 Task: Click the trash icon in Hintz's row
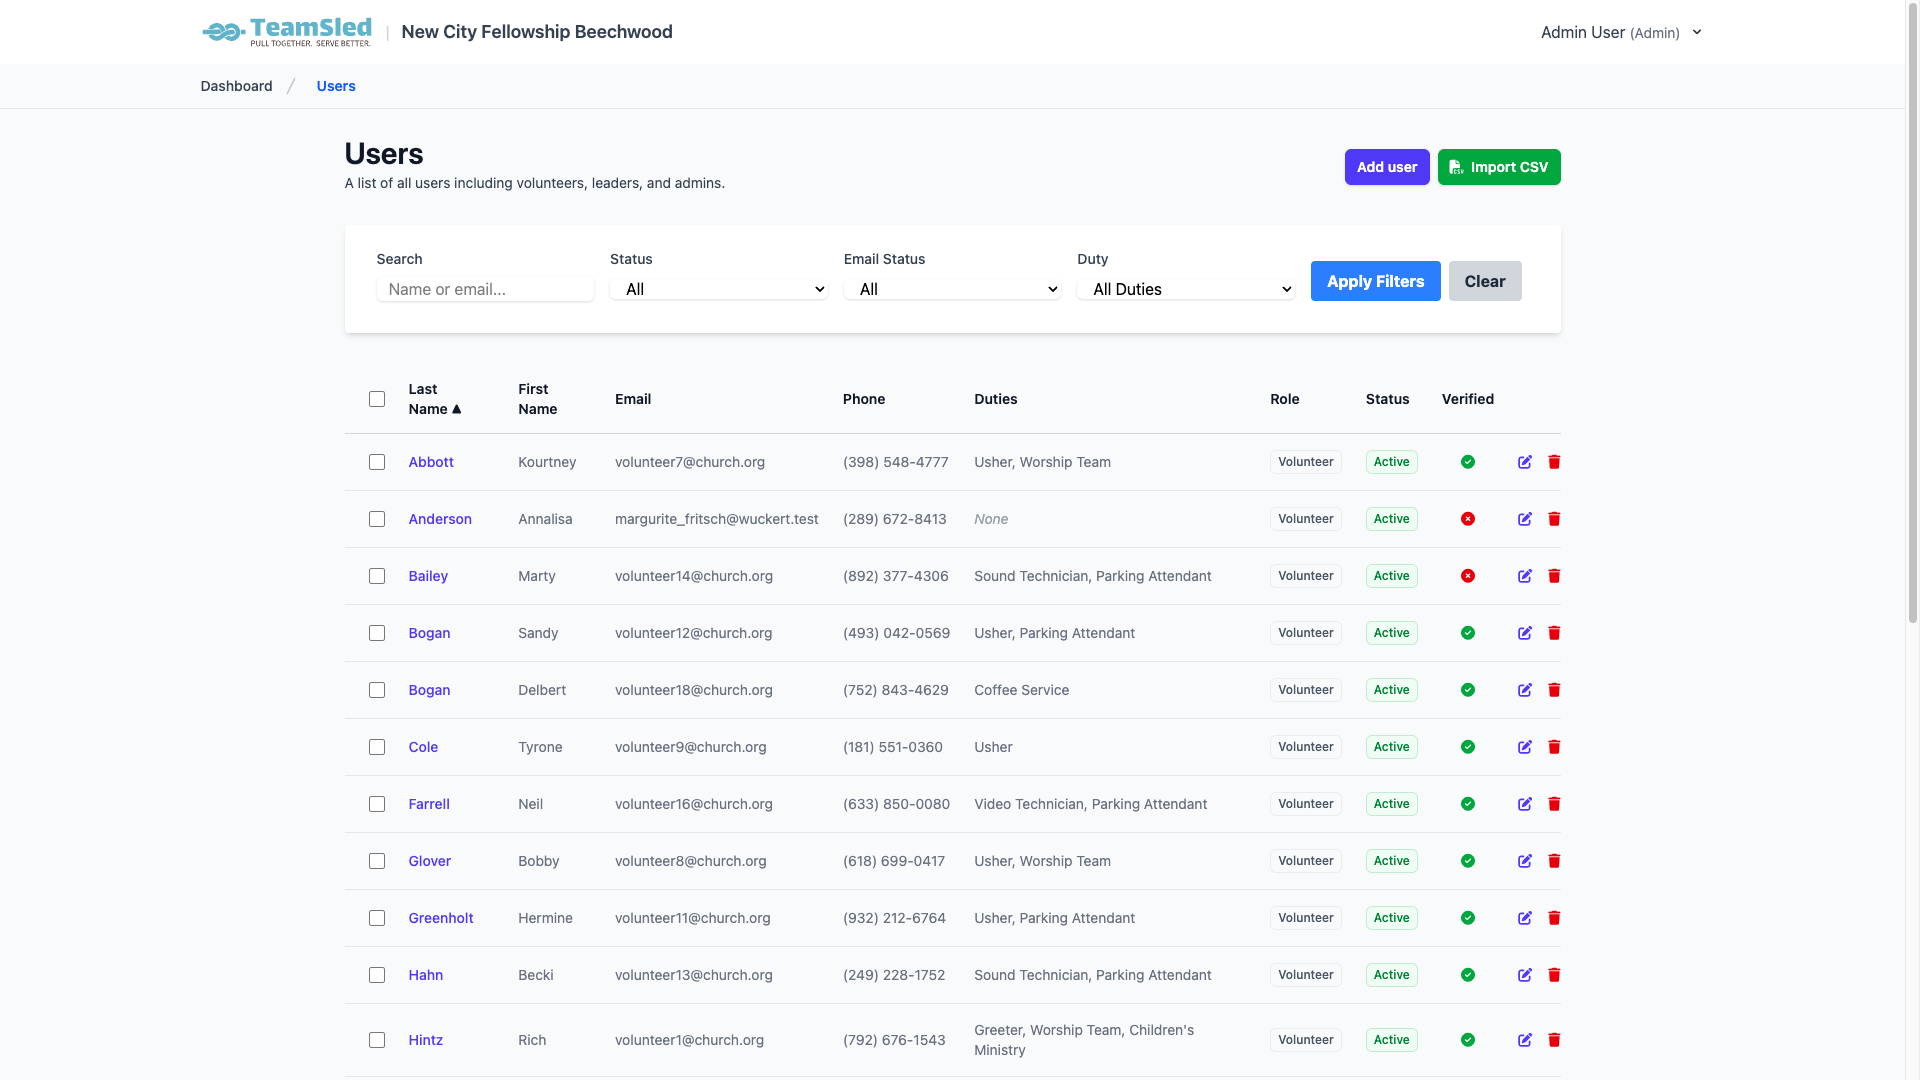[1554, 1040]
